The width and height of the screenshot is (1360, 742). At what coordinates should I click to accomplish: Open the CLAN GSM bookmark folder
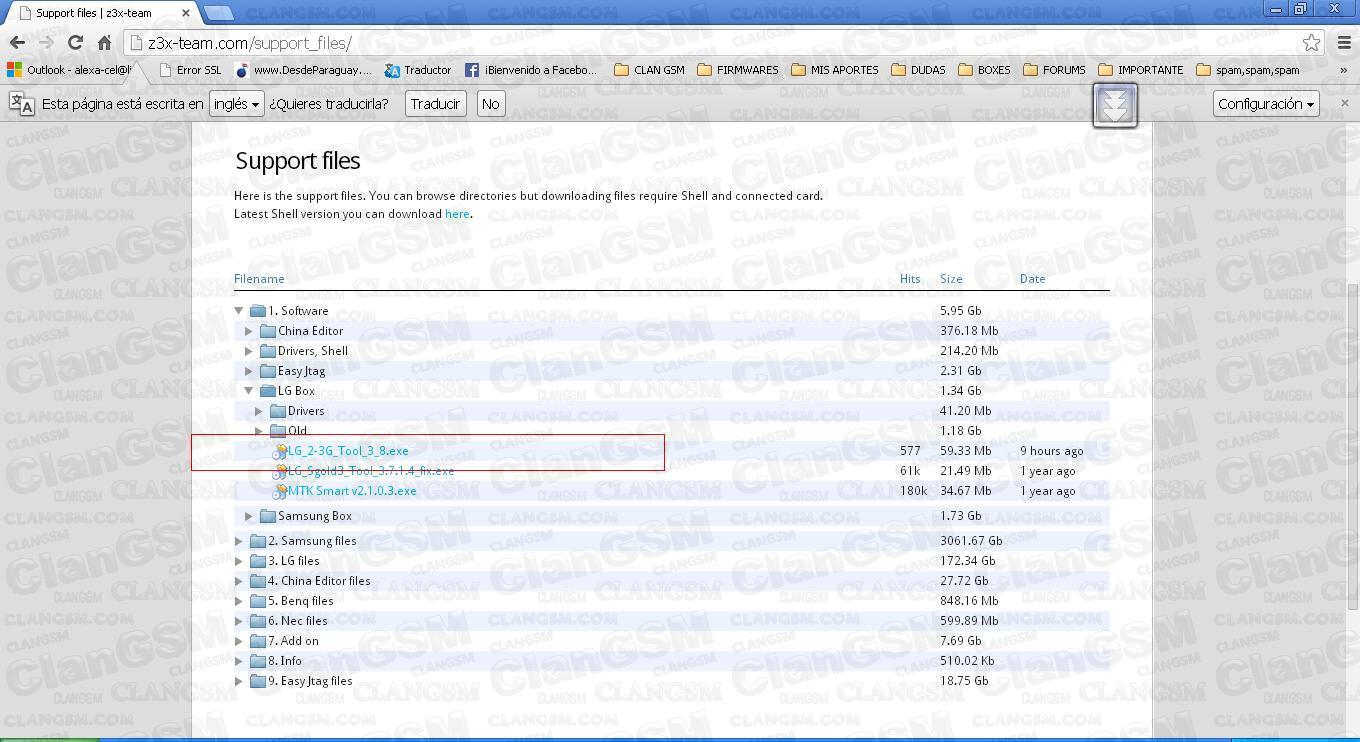click(x=649, y=70)
